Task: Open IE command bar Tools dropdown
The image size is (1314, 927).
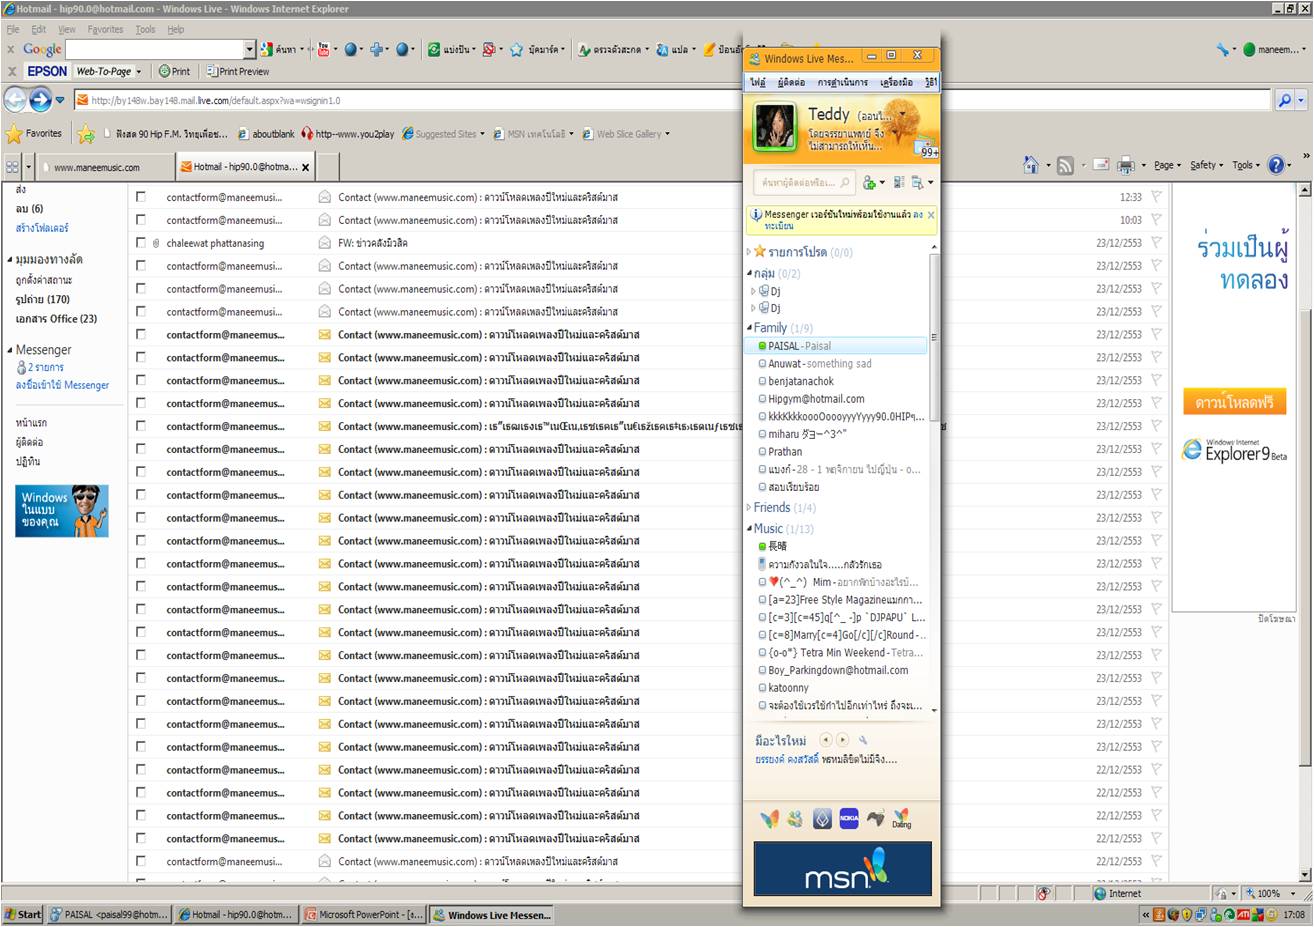Action: pyautogui.click(x=1246, y=165)
